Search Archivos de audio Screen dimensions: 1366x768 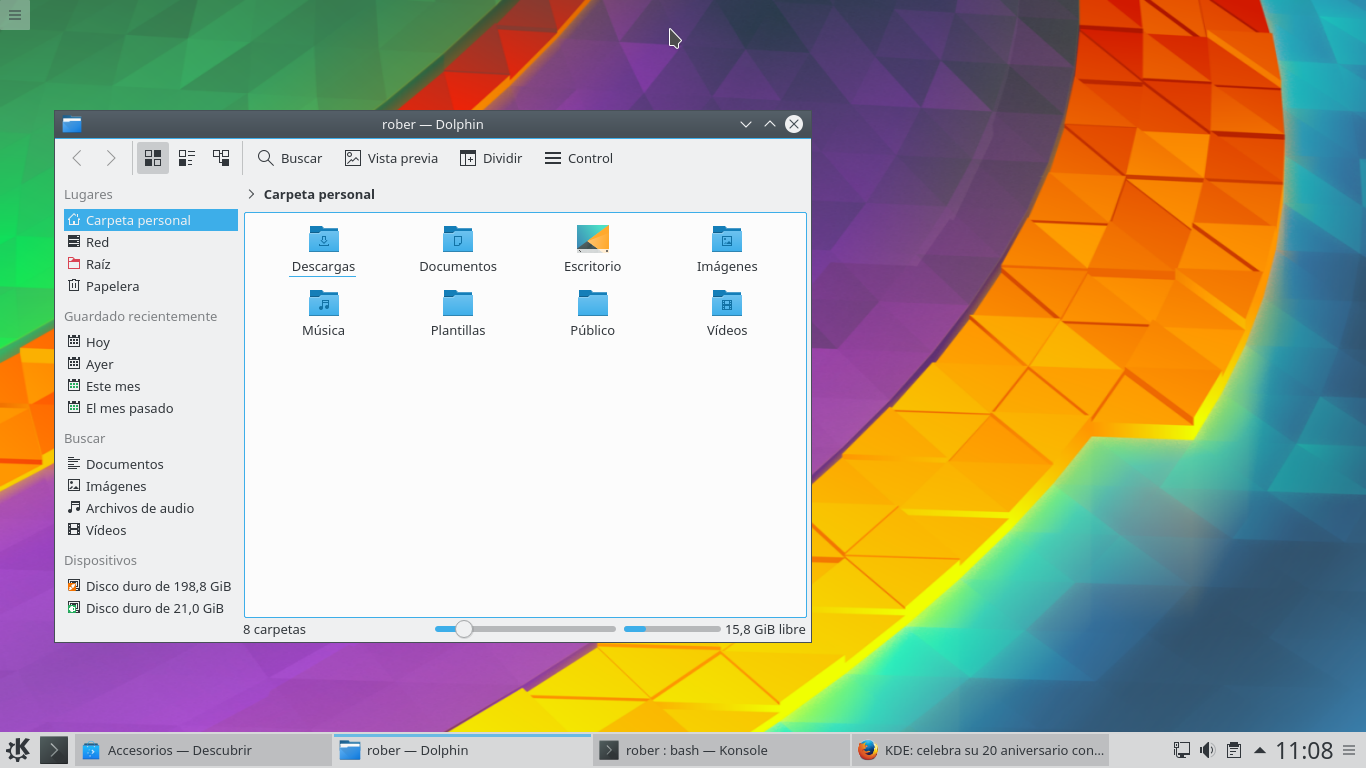(151, 508)
